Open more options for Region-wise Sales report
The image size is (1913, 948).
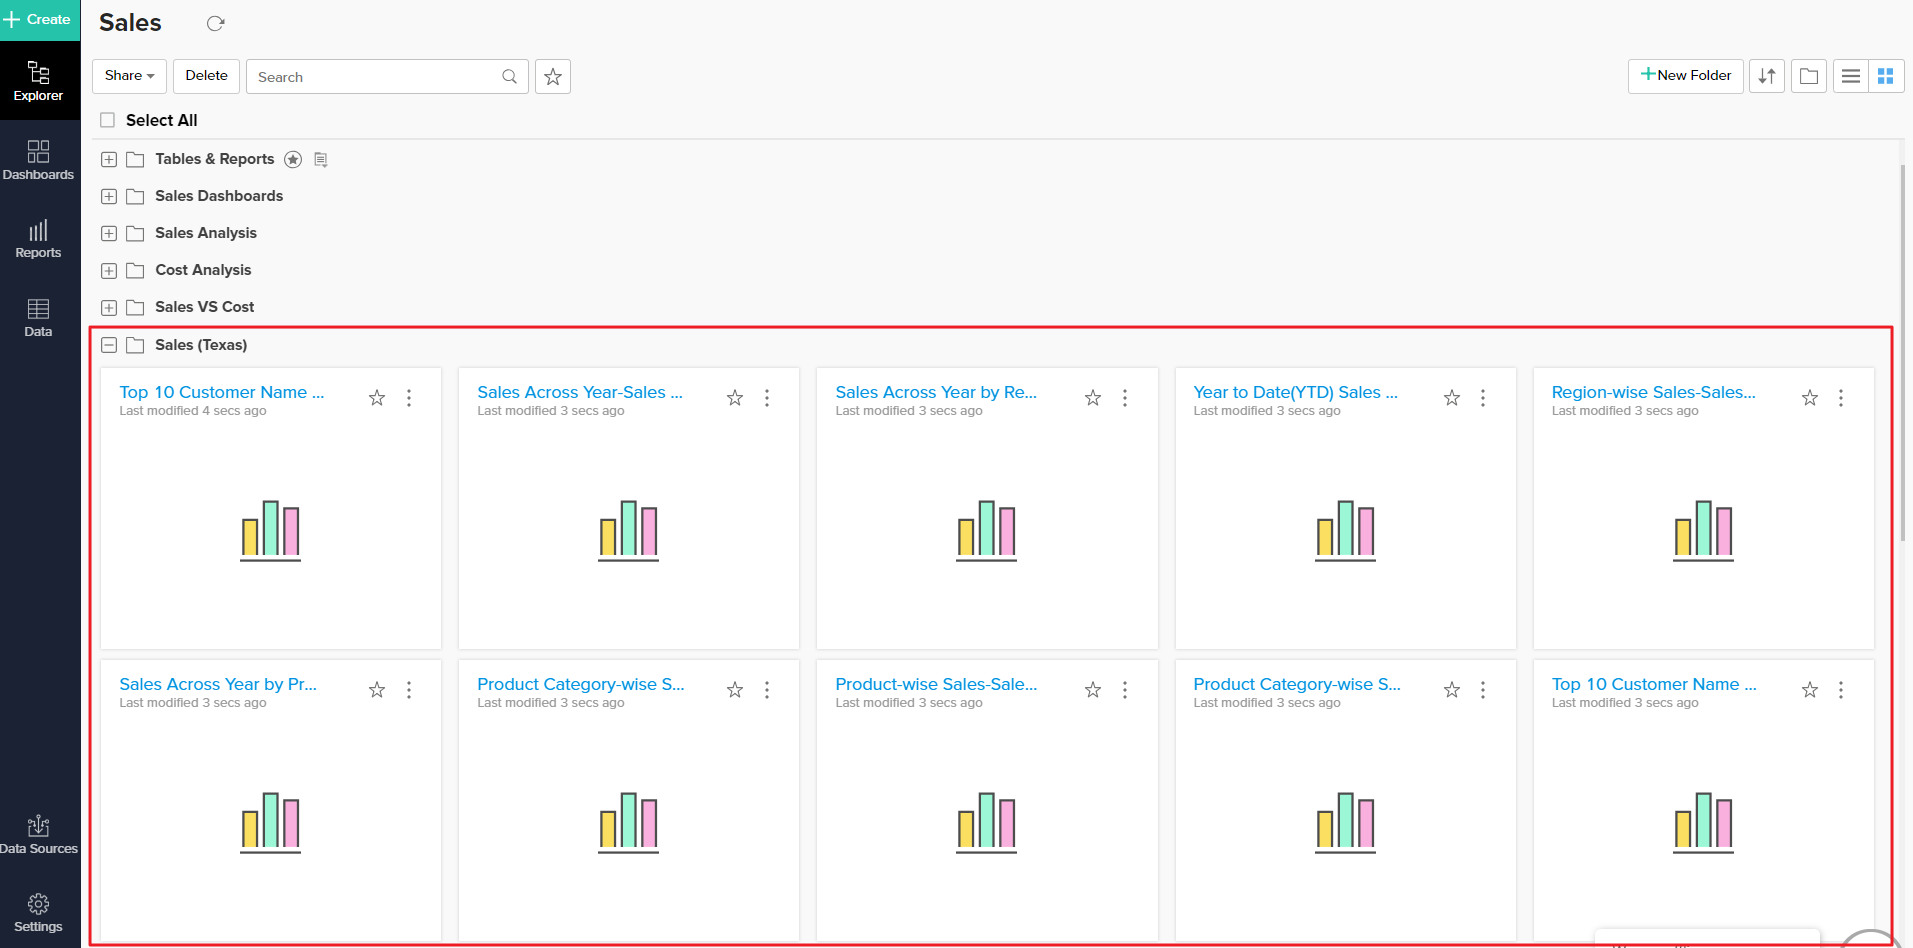pos(1840,398)
